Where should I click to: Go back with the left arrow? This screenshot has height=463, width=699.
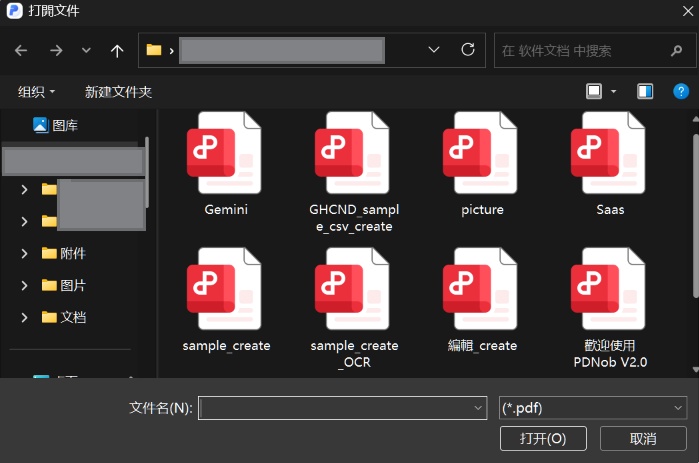pos(21,50)
